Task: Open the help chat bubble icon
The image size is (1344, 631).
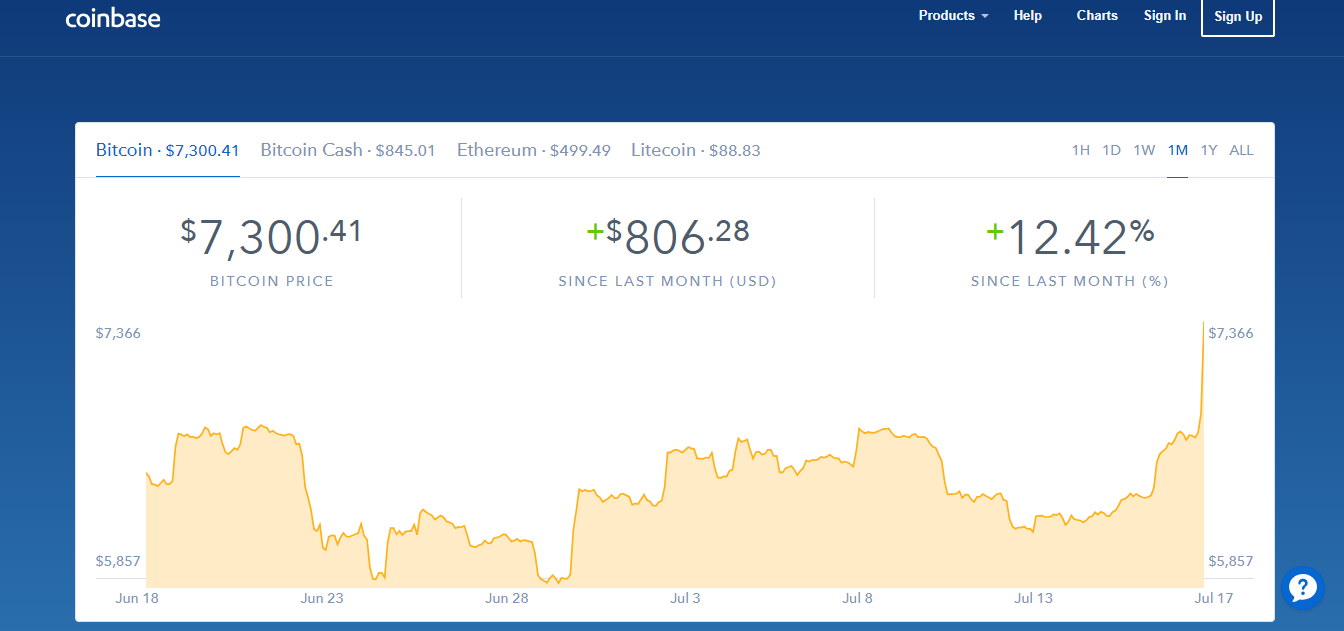Action: [1303, 587]
